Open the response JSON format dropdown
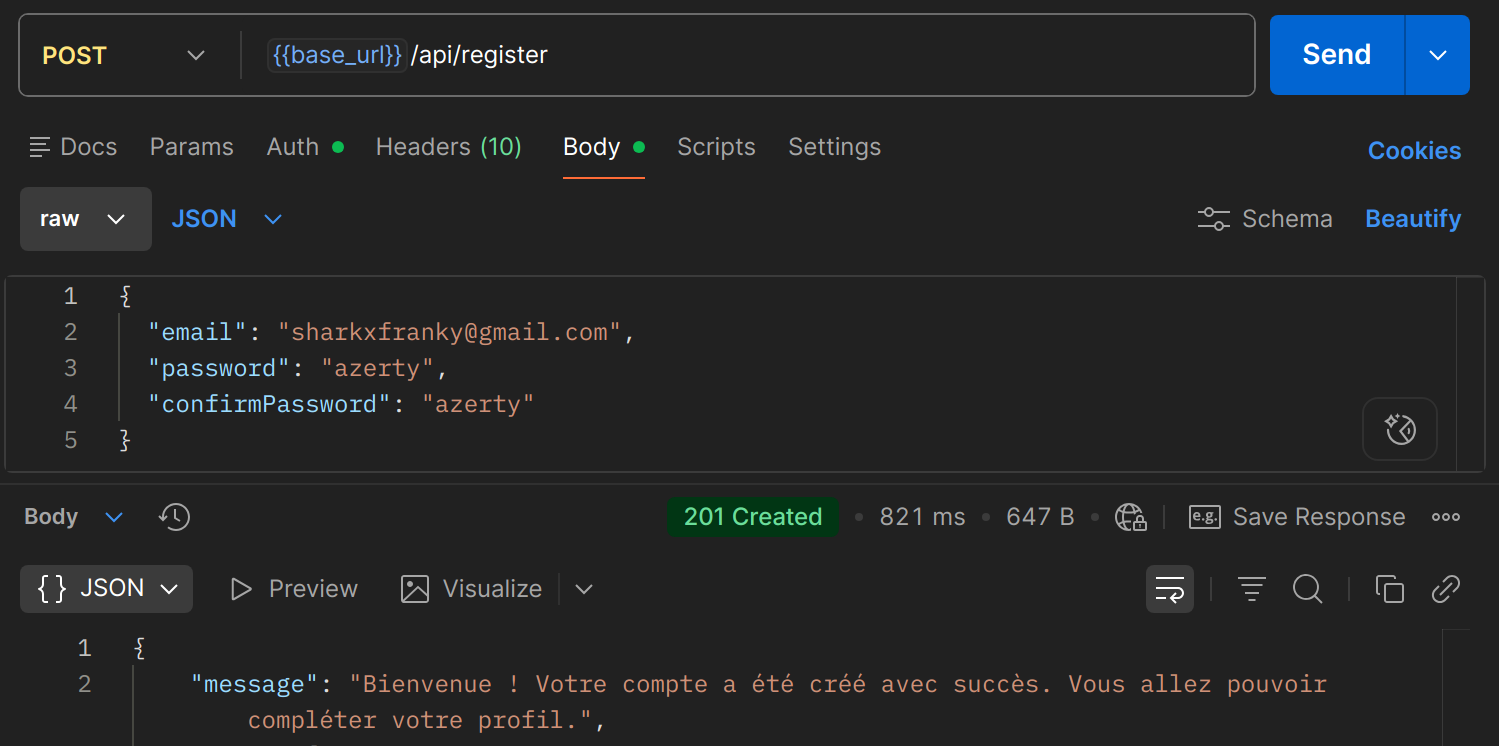The height and width of the screenshot is (746, 1499). point(106,589)
